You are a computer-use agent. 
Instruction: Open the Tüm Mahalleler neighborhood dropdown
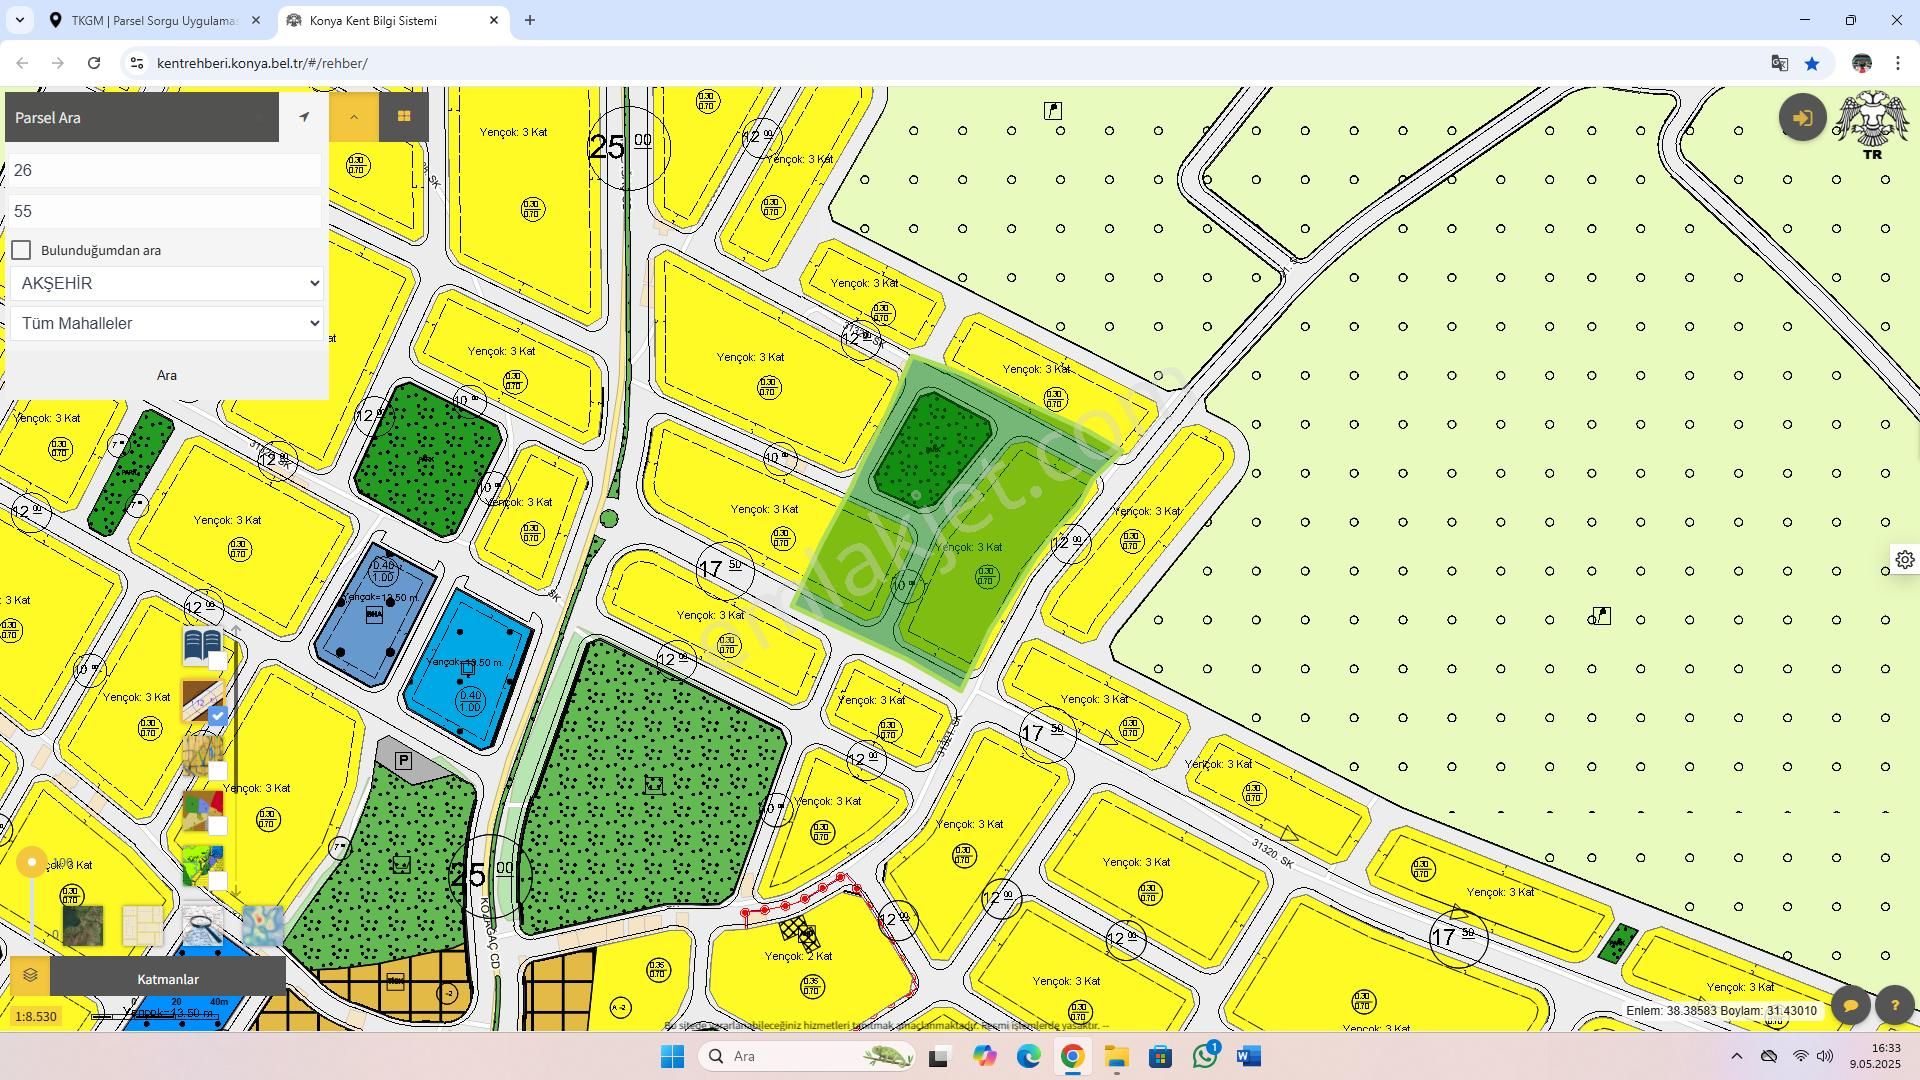[x=167, y=323]
